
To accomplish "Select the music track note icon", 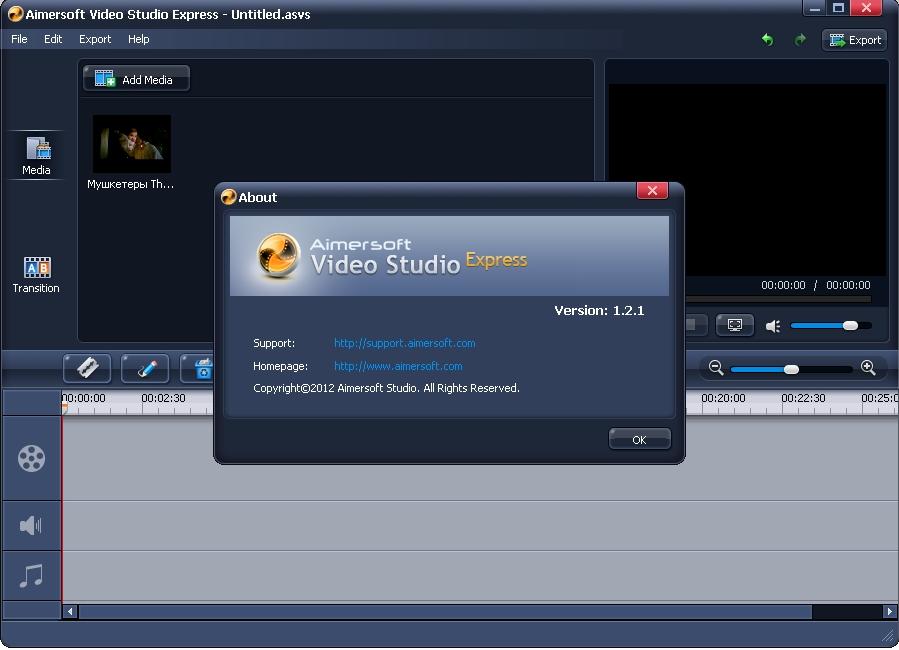I will click(x=31, y=575).
